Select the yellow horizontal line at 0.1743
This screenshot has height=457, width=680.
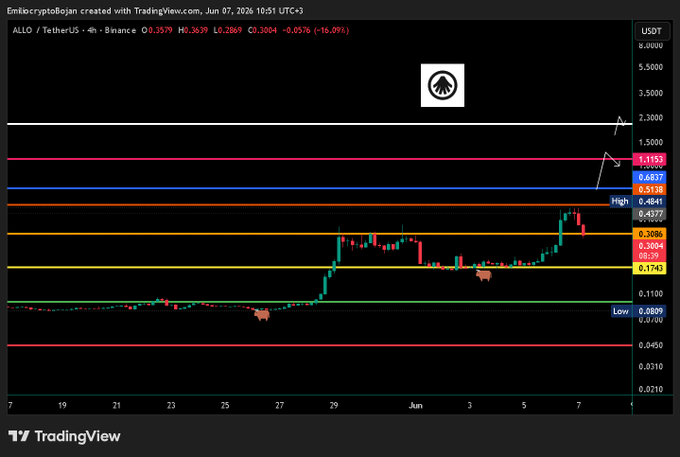pos(320,267)
